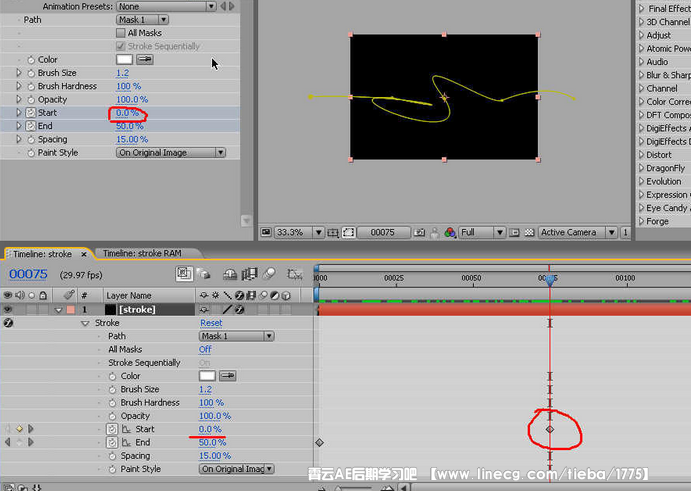Viewport: 691px width, 491px height.
Task: Click the white Color swatch in Effect Controls
Action: 124,60
